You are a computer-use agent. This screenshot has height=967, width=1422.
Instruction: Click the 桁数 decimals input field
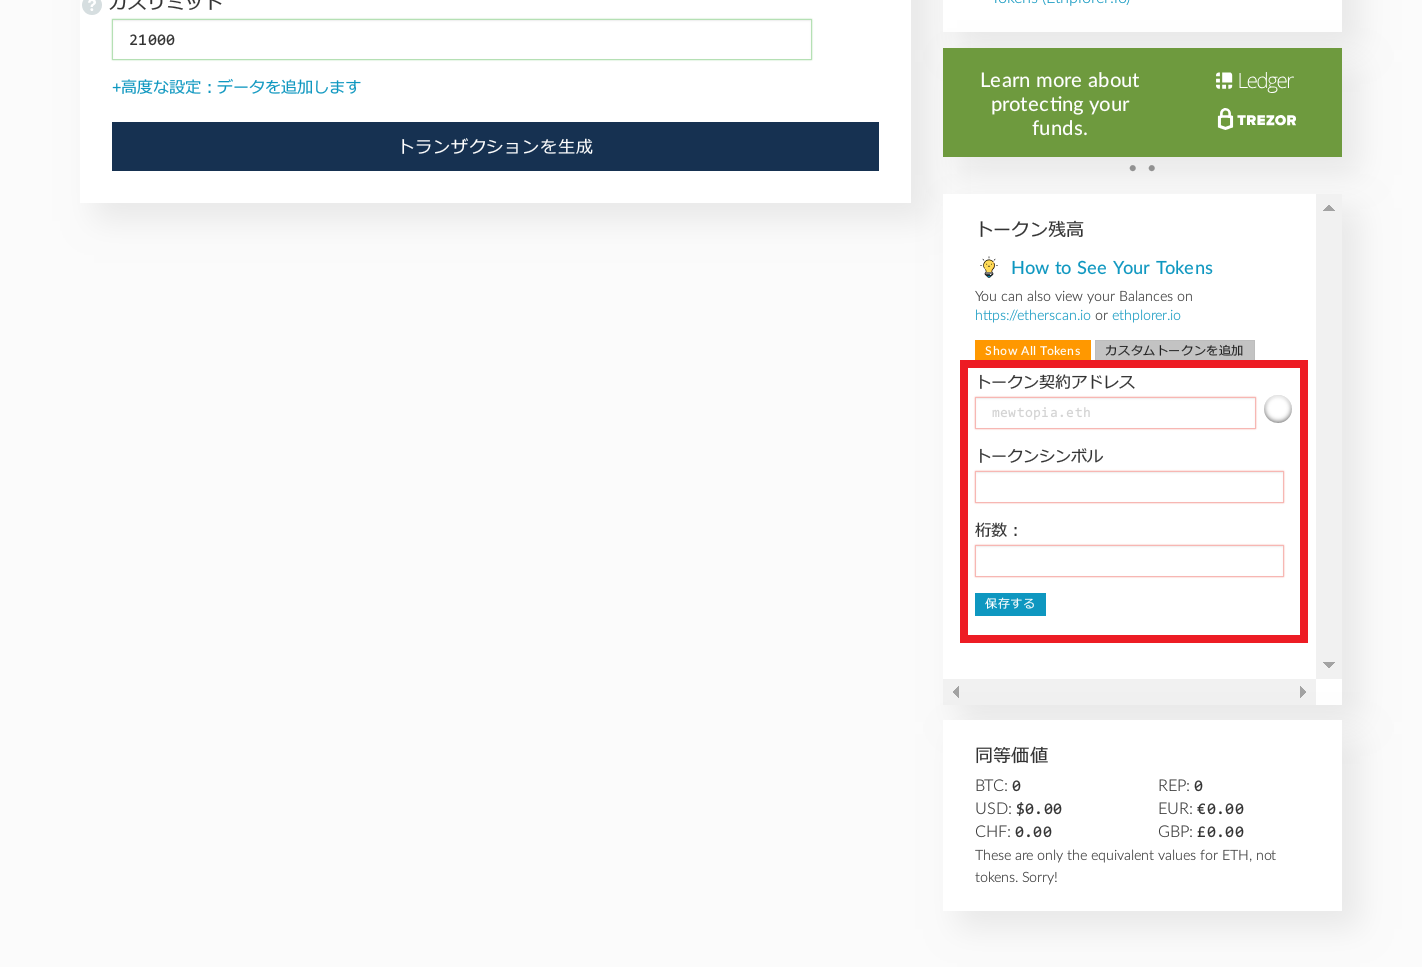coord(1128,561)
